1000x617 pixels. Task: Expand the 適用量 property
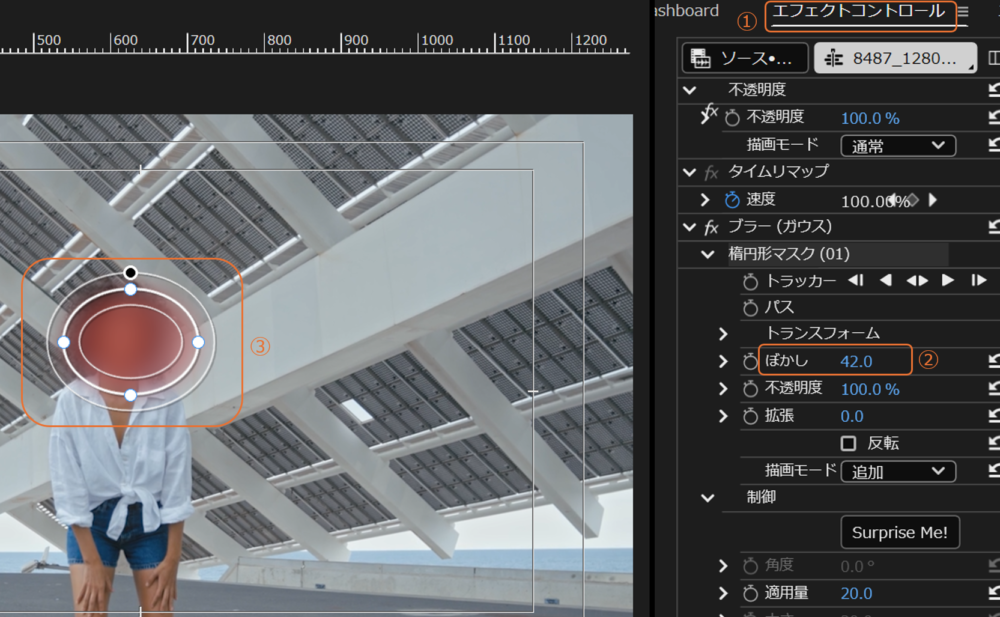click(723, 593)
